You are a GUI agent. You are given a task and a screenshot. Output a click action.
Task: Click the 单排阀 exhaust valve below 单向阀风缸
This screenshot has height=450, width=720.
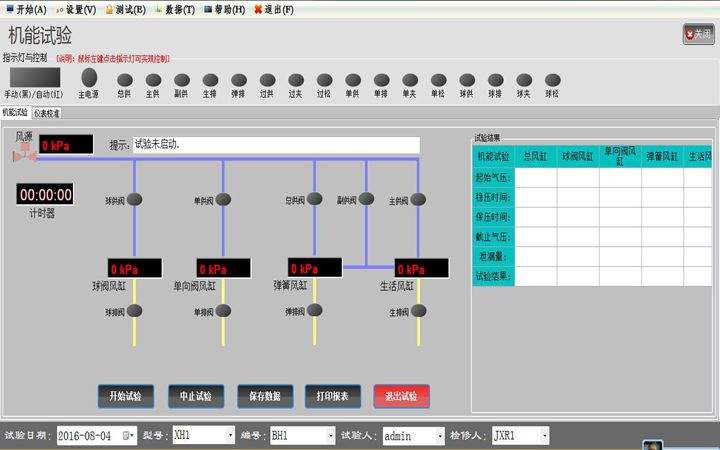(224, 311)
